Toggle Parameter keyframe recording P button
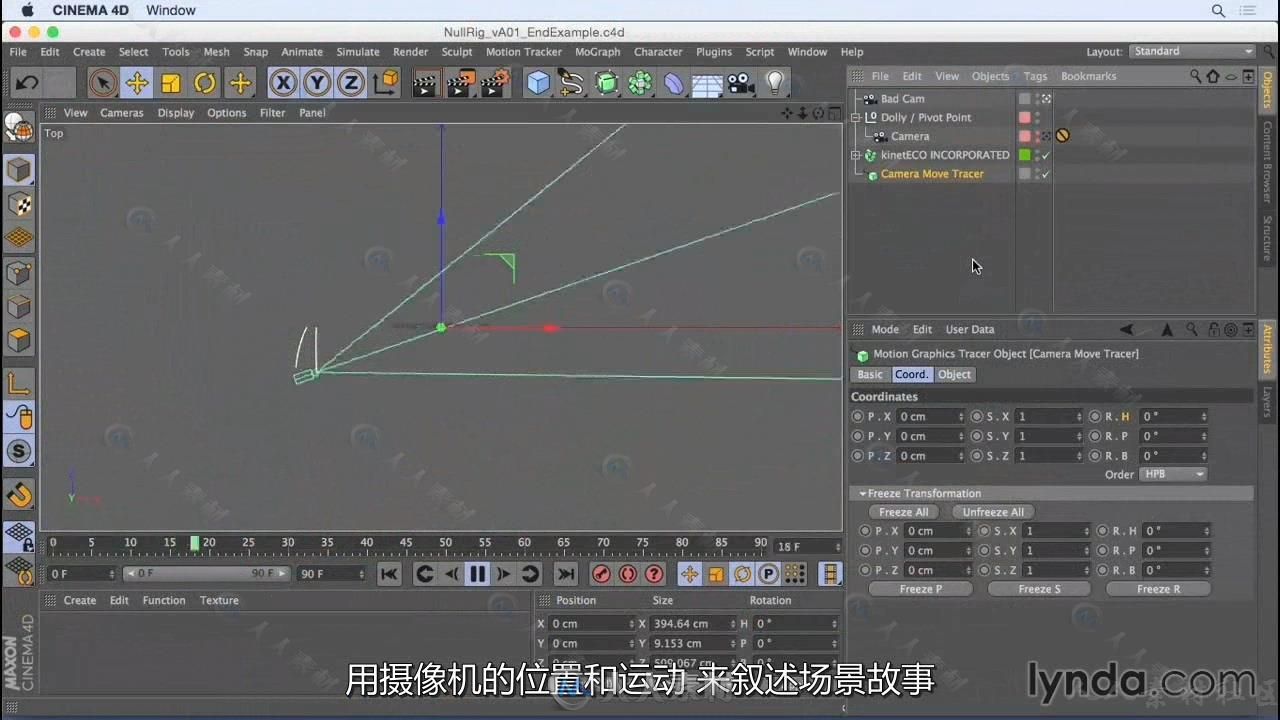Viewport: 1280px width, 720px height. point(768,574)
